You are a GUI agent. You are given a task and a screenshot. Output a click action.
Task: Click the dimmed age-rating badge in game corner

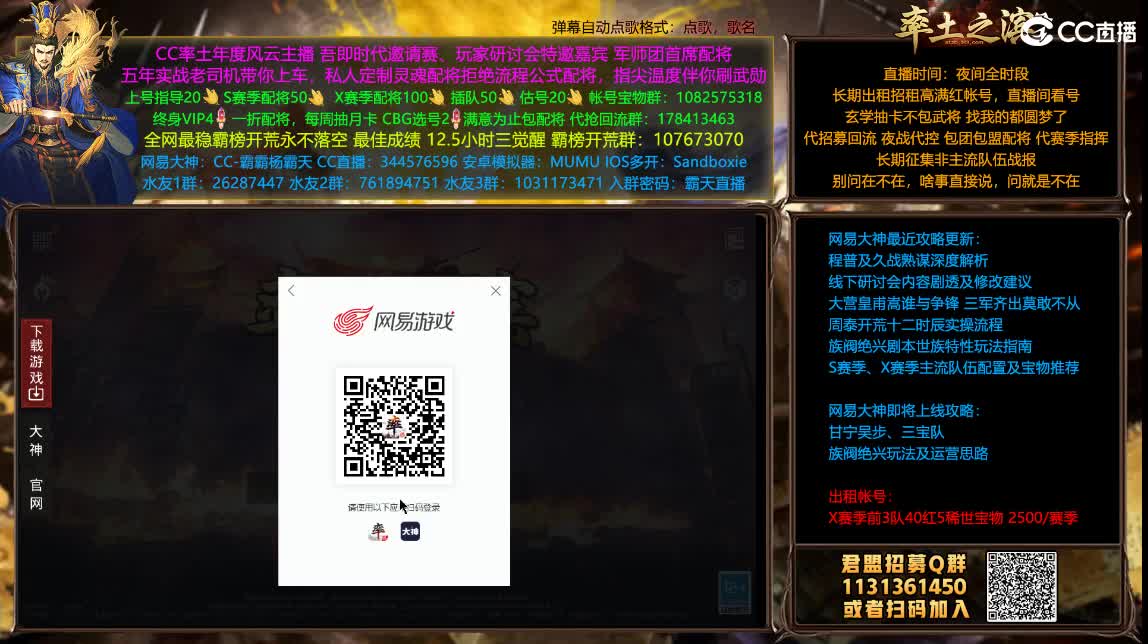click(x=734, y=592)
